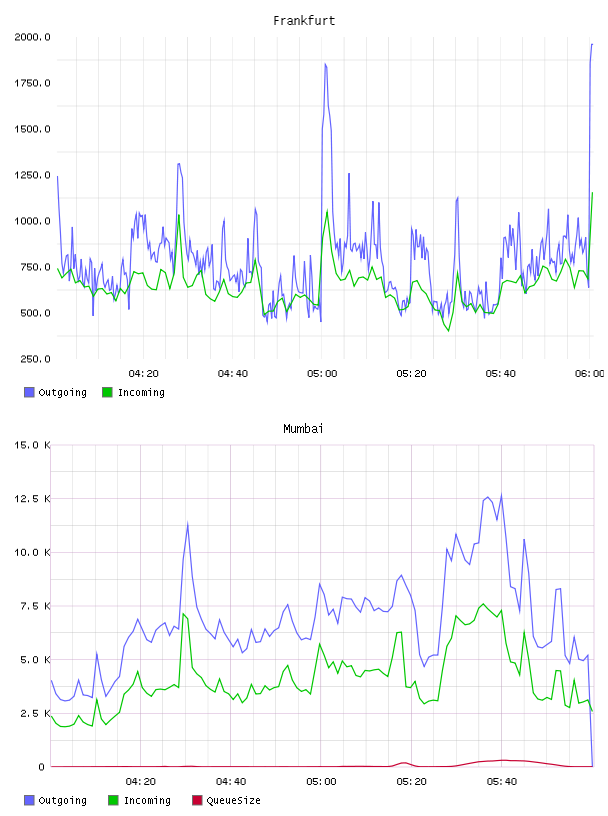
Task: Click the 1750.0 y-axis label on Frankfurt
Action: pos(32,83)
